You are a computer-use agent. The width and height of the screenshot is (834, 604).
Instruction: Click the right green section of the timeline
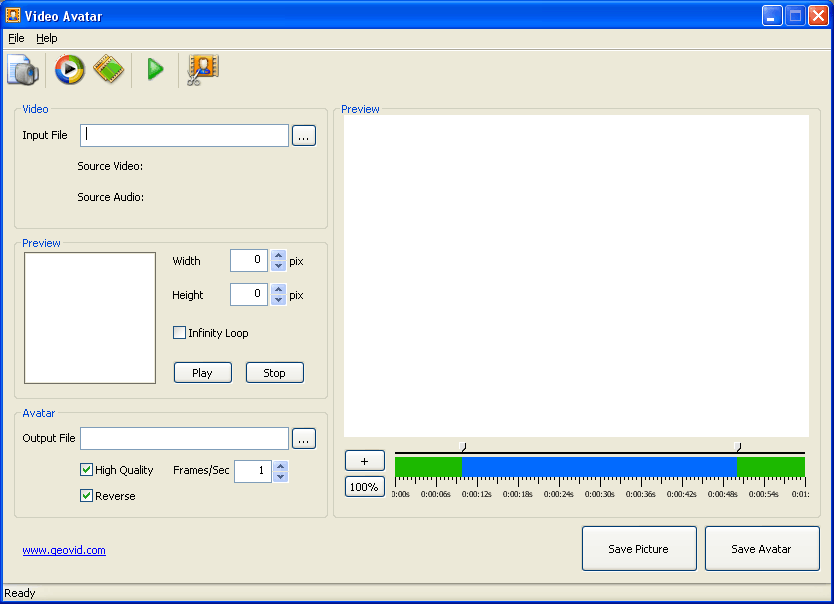pyautogui.click(x=771, y=467)
